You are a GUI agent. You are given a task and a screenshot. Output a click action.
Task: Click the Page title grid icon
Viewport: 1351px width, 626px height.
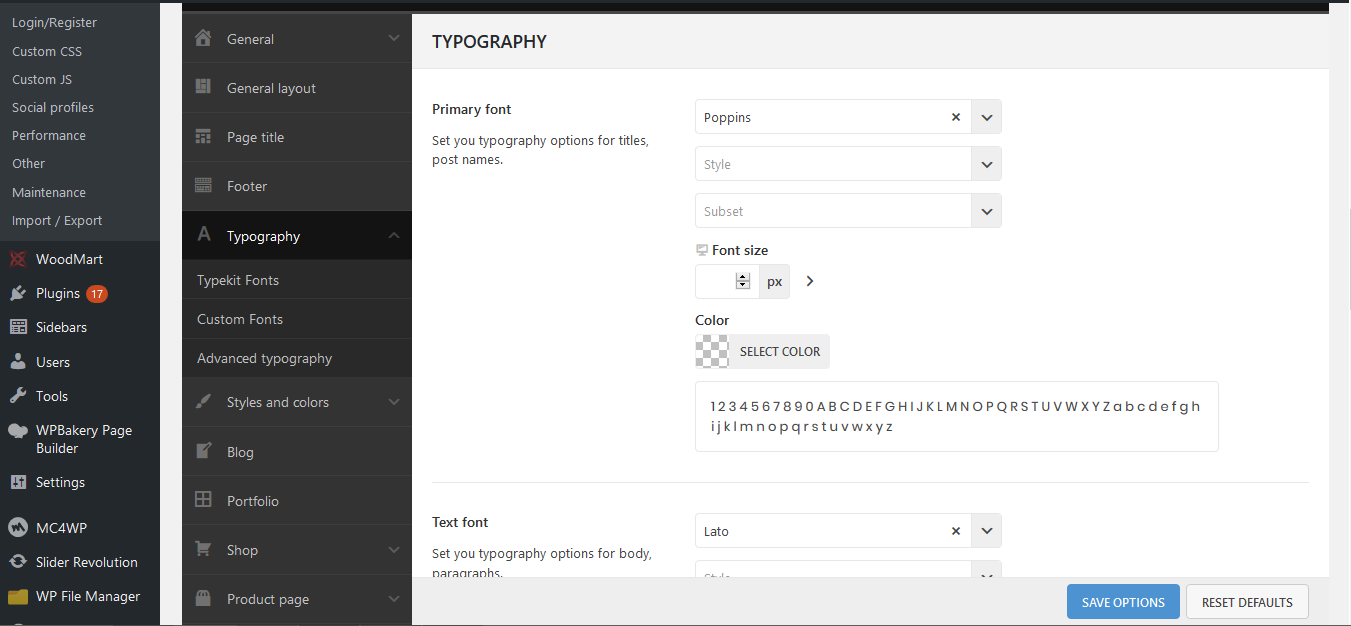tap(203, 137)
